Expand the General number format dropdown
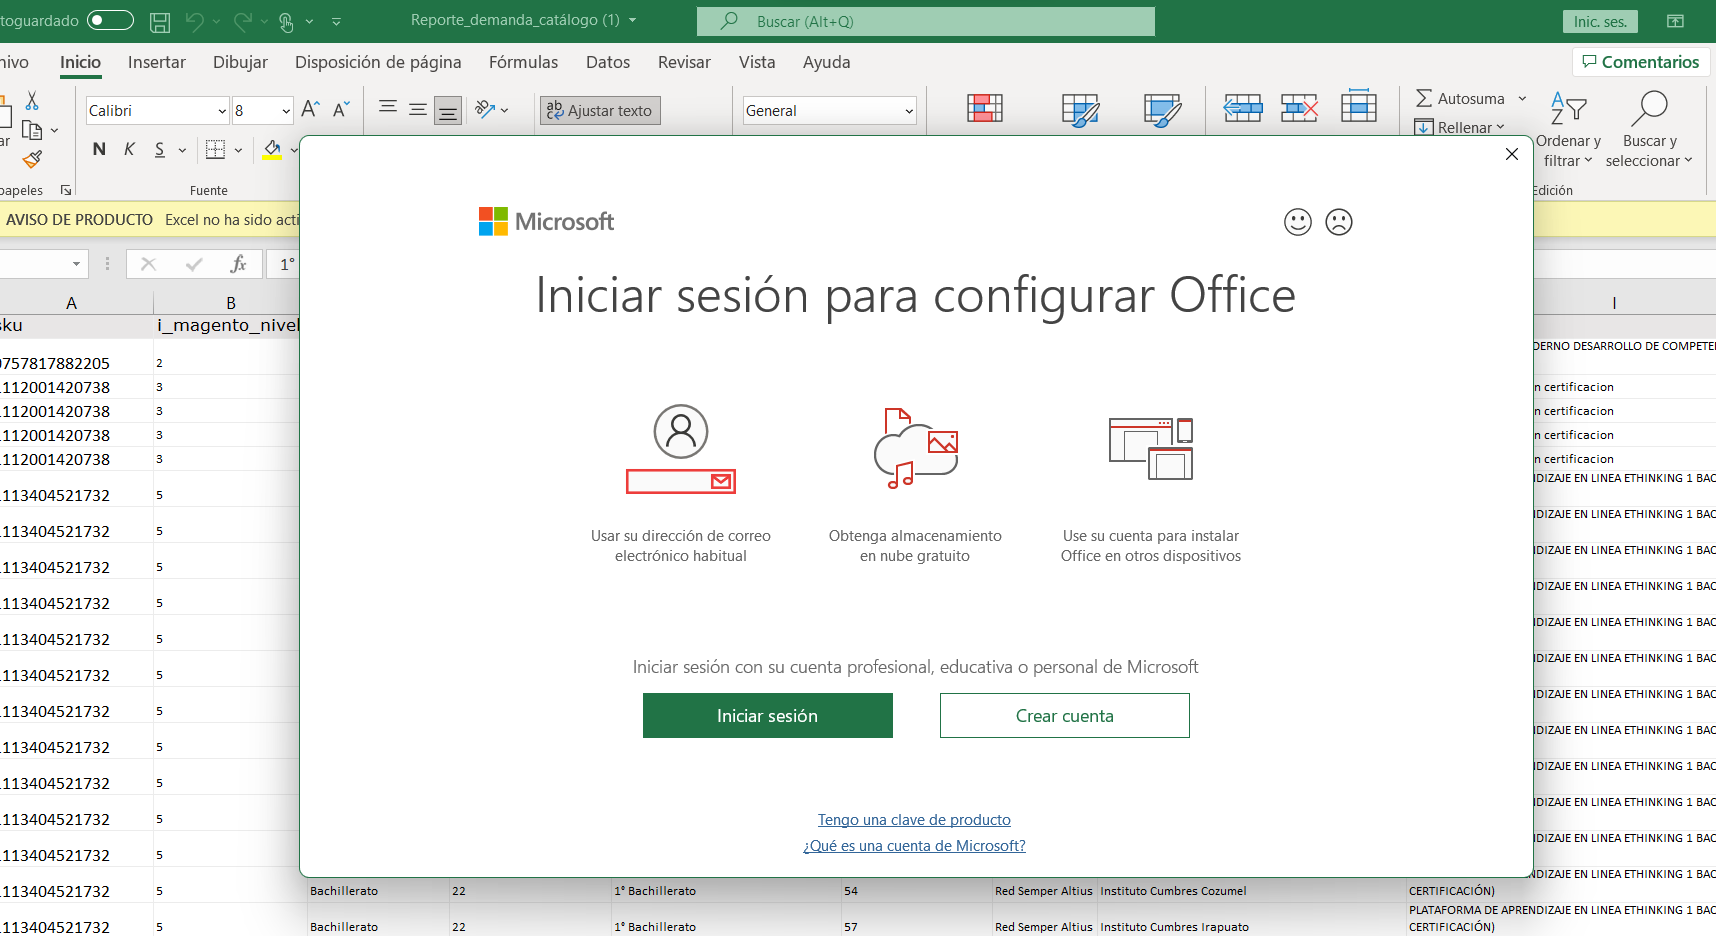 pos(908,111)
